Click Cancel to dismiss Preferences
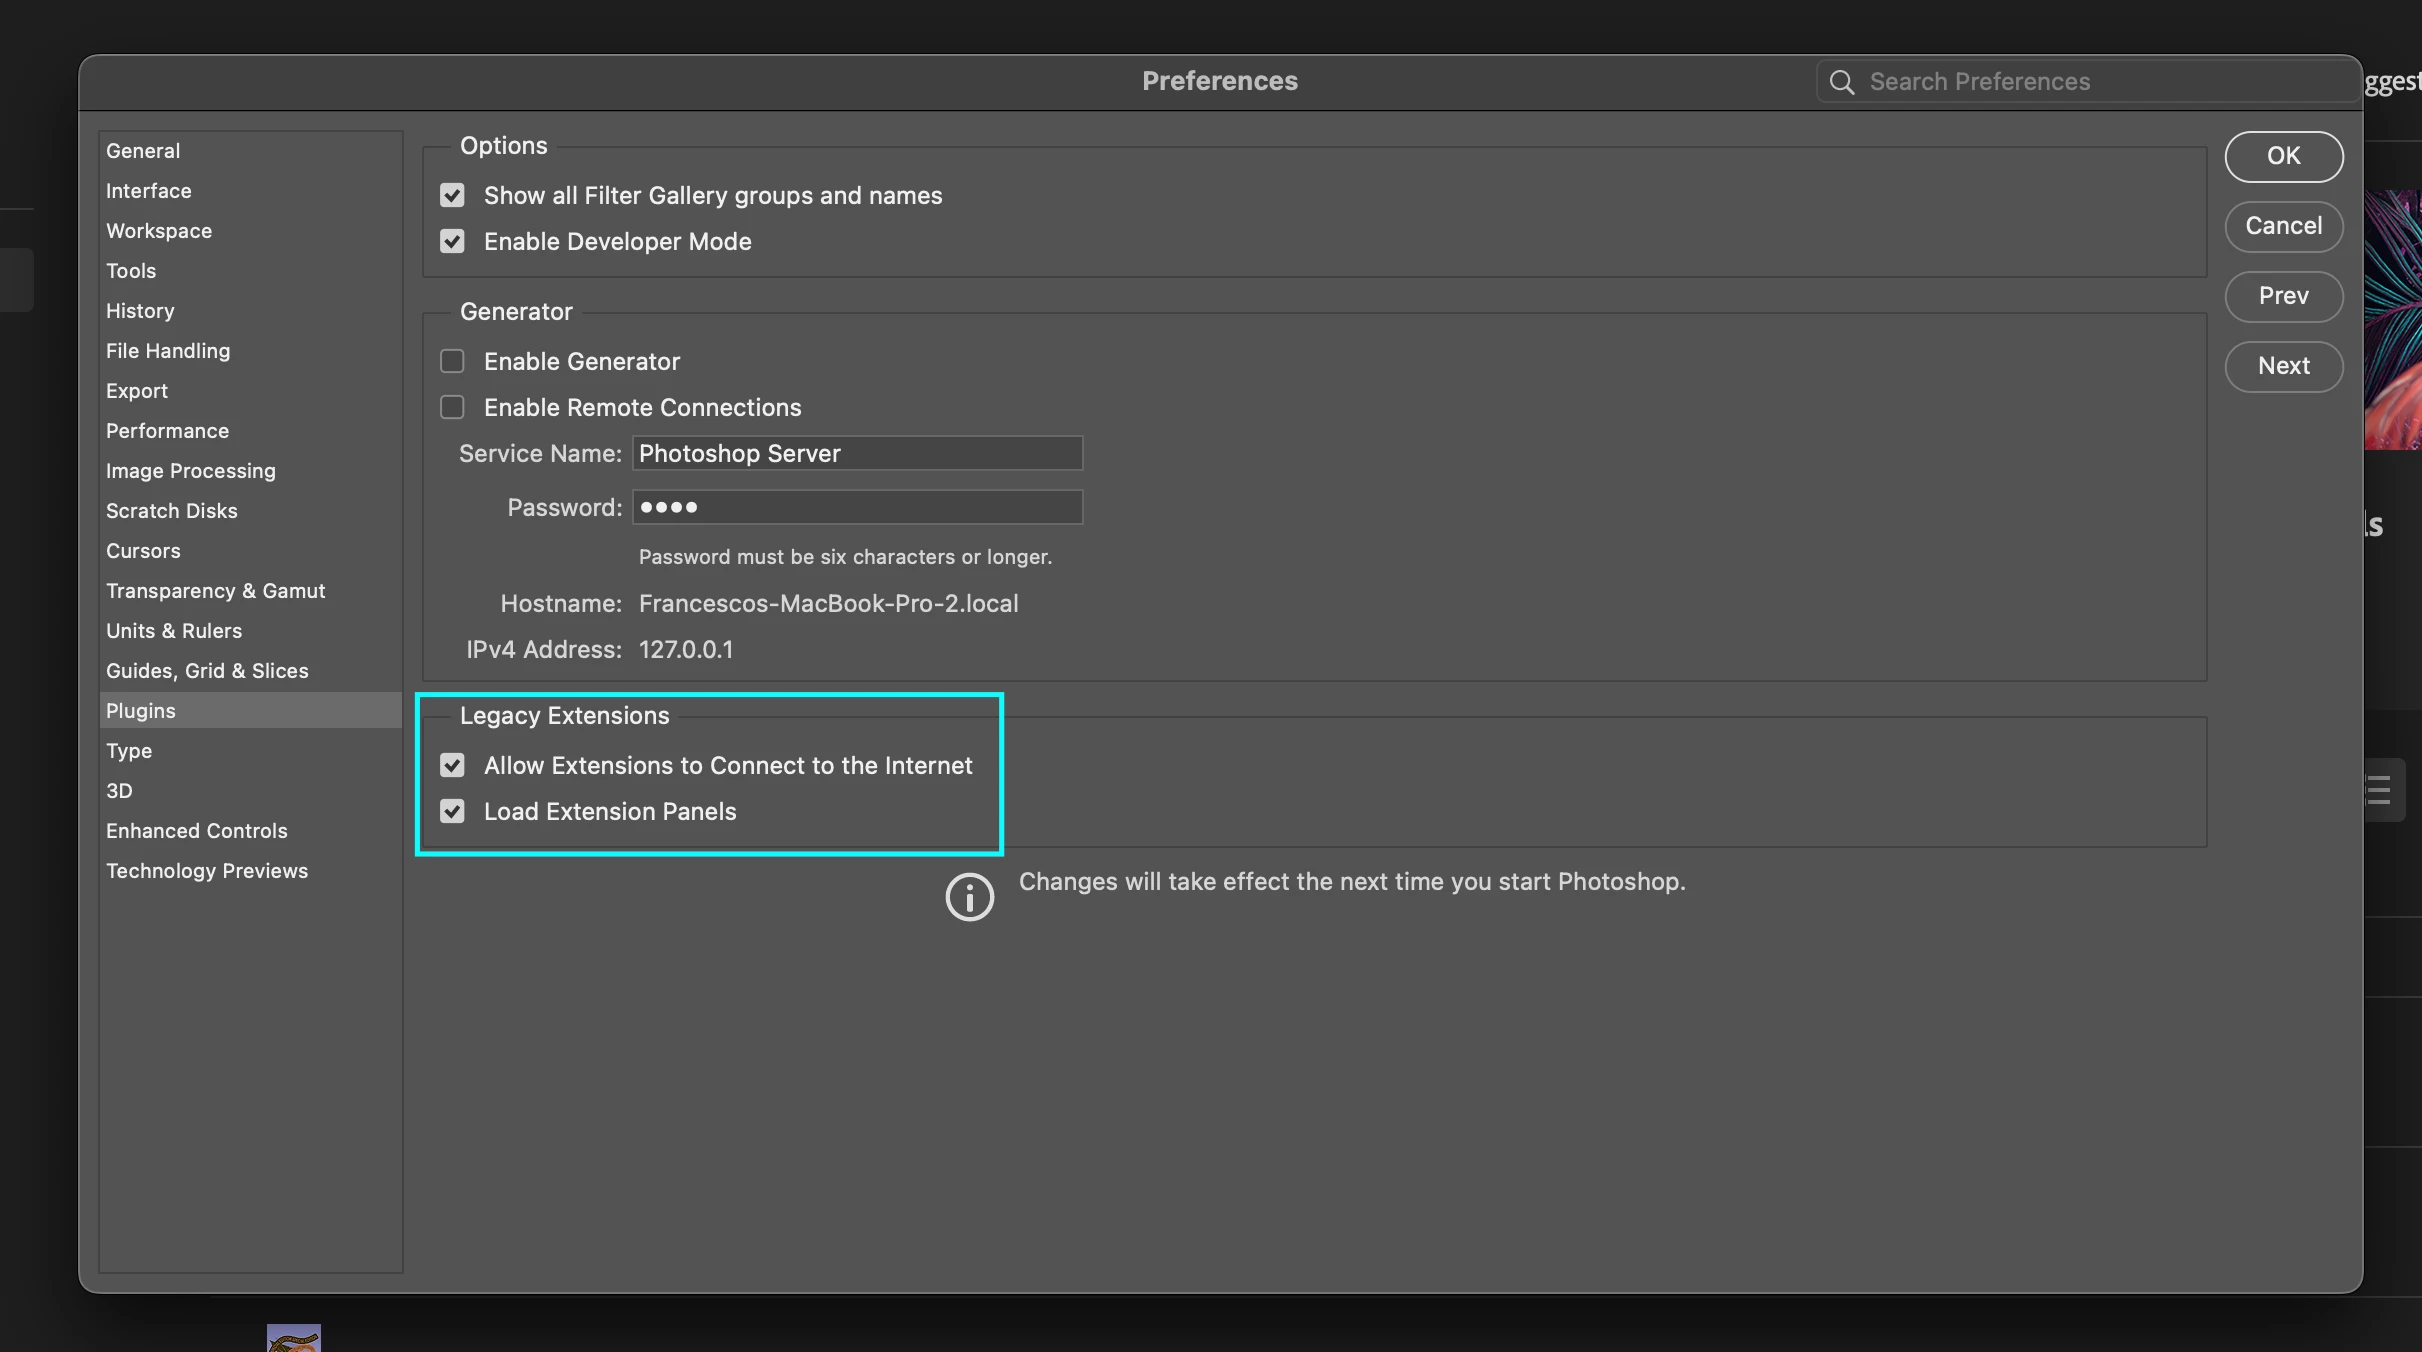This screenshot has height=1352, width=2422. click(2283, 226)
